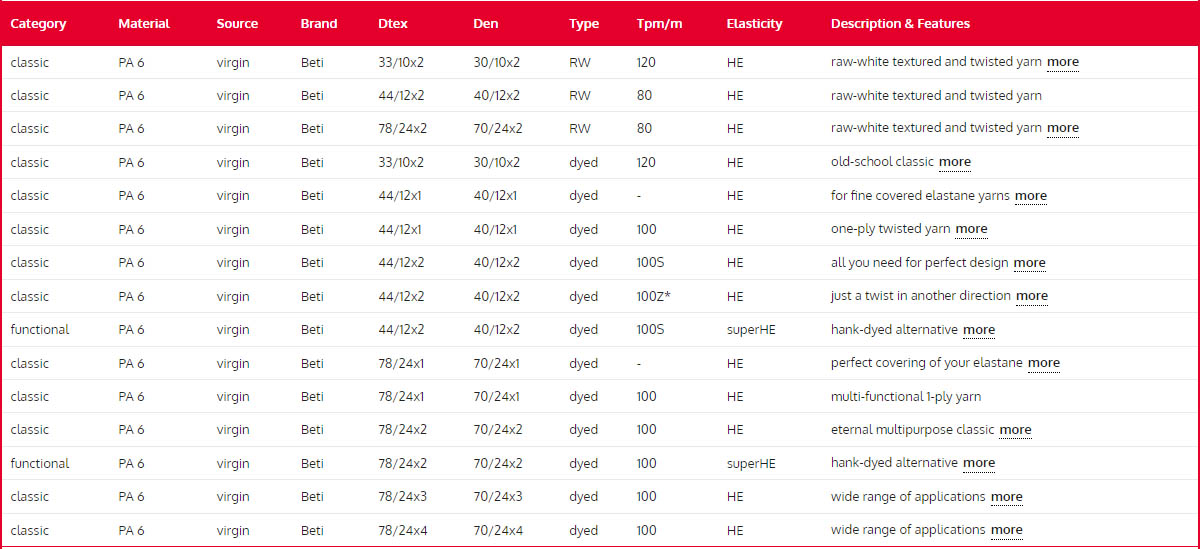The image size is (1200, 549).
Task: Click the Tpm/m column header
Action: [x=659, y=24]
